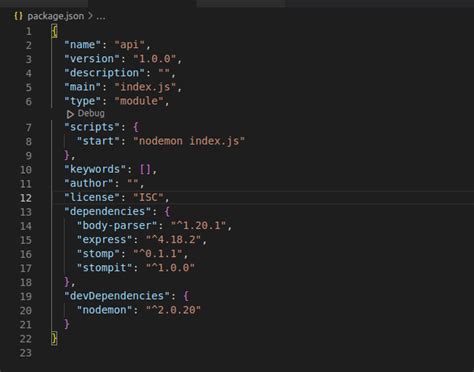Click line number 12 in the gutter

coord(26,198)
